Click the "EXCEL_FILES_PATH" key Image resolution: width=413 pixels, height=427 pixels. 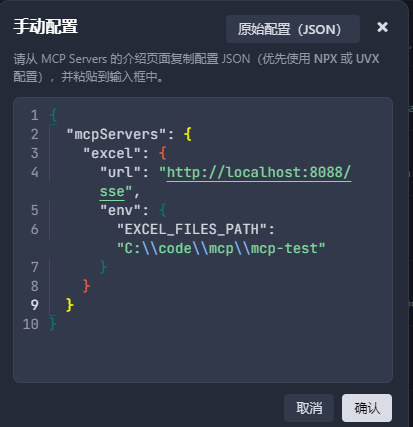coord(191,230)
